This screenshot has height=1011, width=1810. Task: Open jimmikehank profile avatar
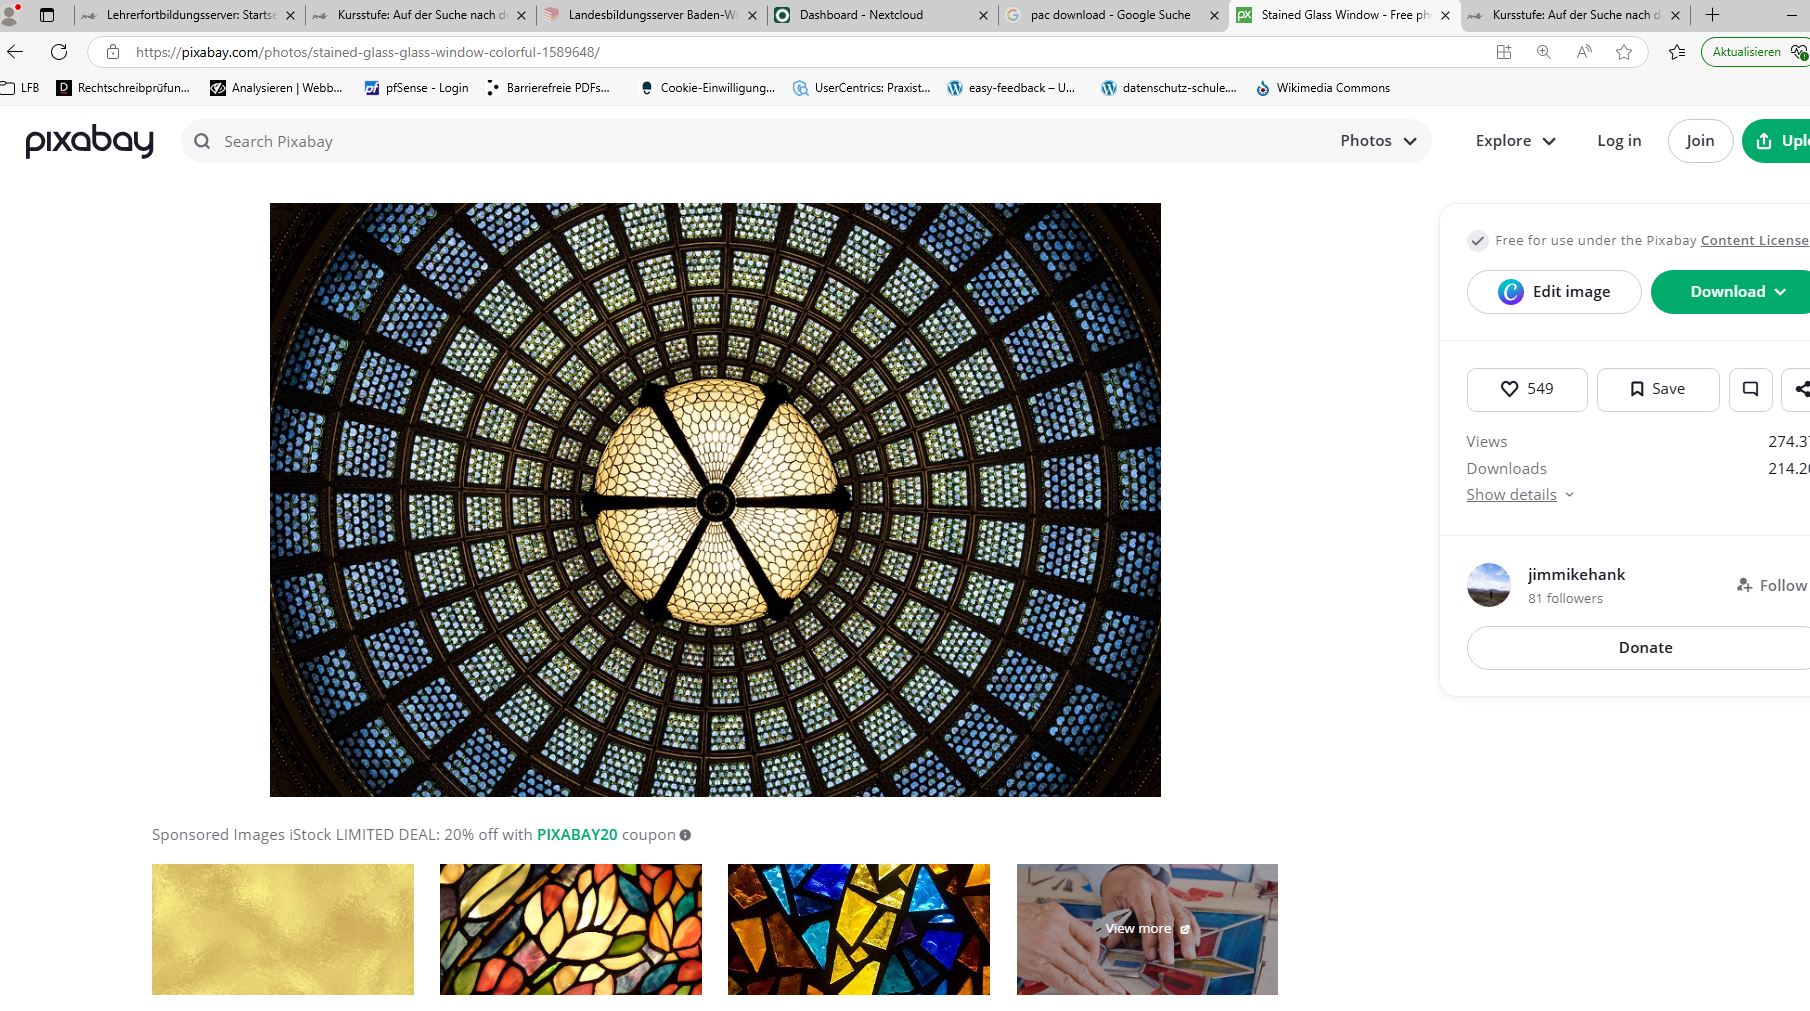click(x=1488, y=585)
